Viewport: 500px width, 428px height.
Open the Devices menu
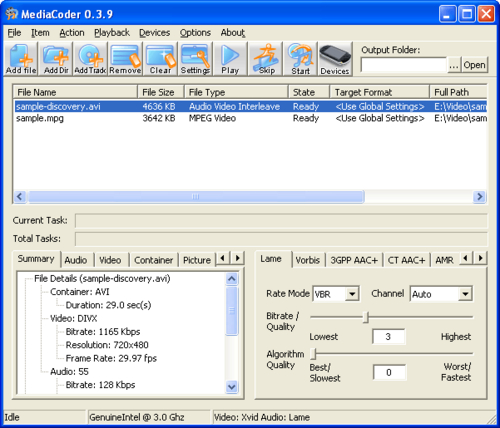point(154,33)
